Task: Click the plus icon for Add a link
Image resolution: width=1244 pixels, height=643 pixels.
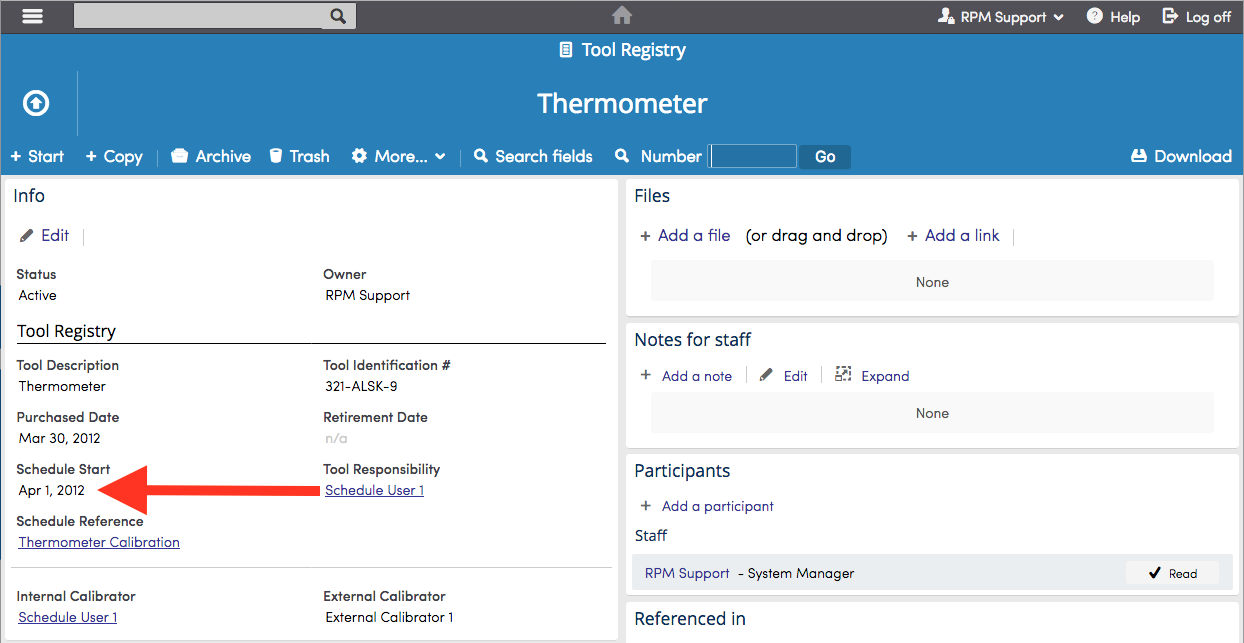Action: [x=913, y=236]
